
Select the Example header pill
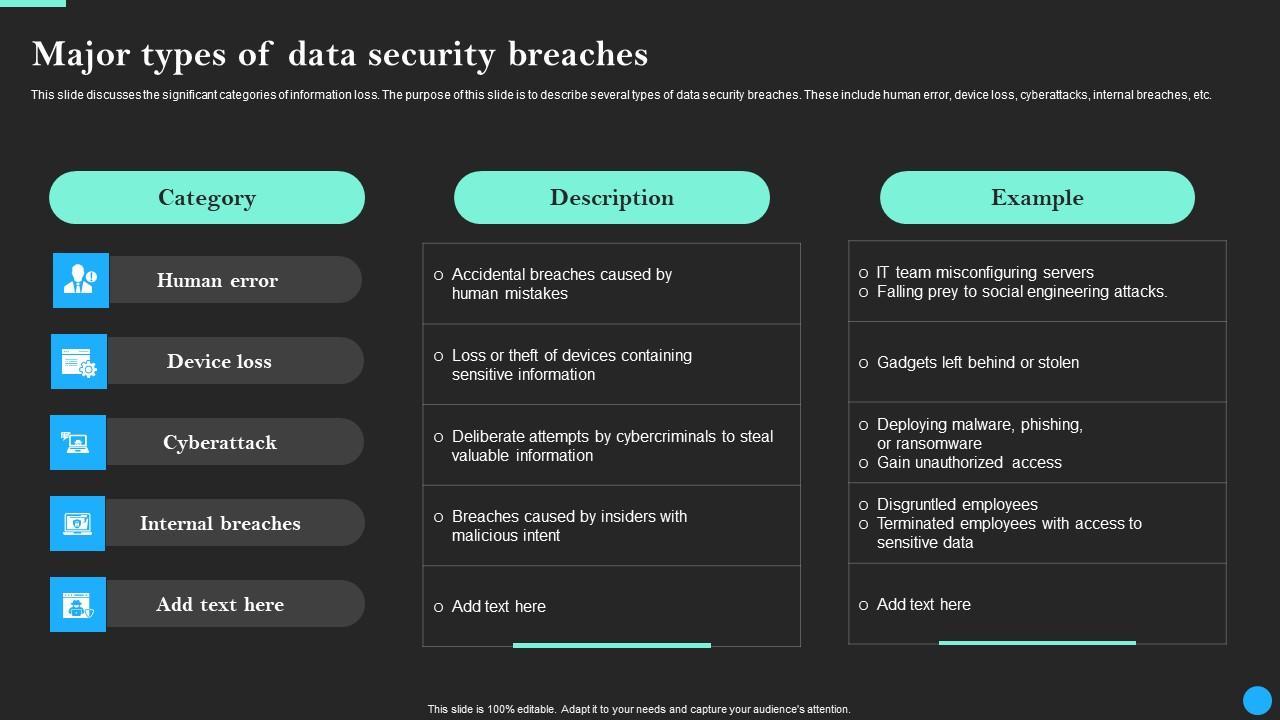point(1037,197)
